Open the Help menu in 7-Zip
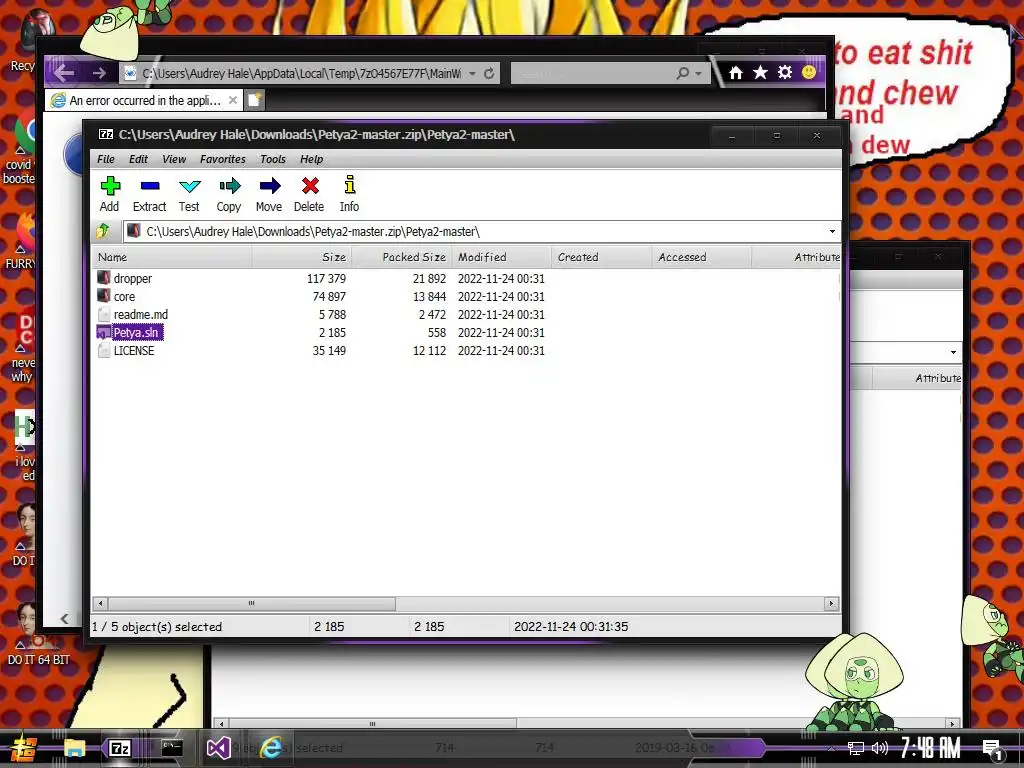Screen dimensions: 1024x768 (312, 159)
